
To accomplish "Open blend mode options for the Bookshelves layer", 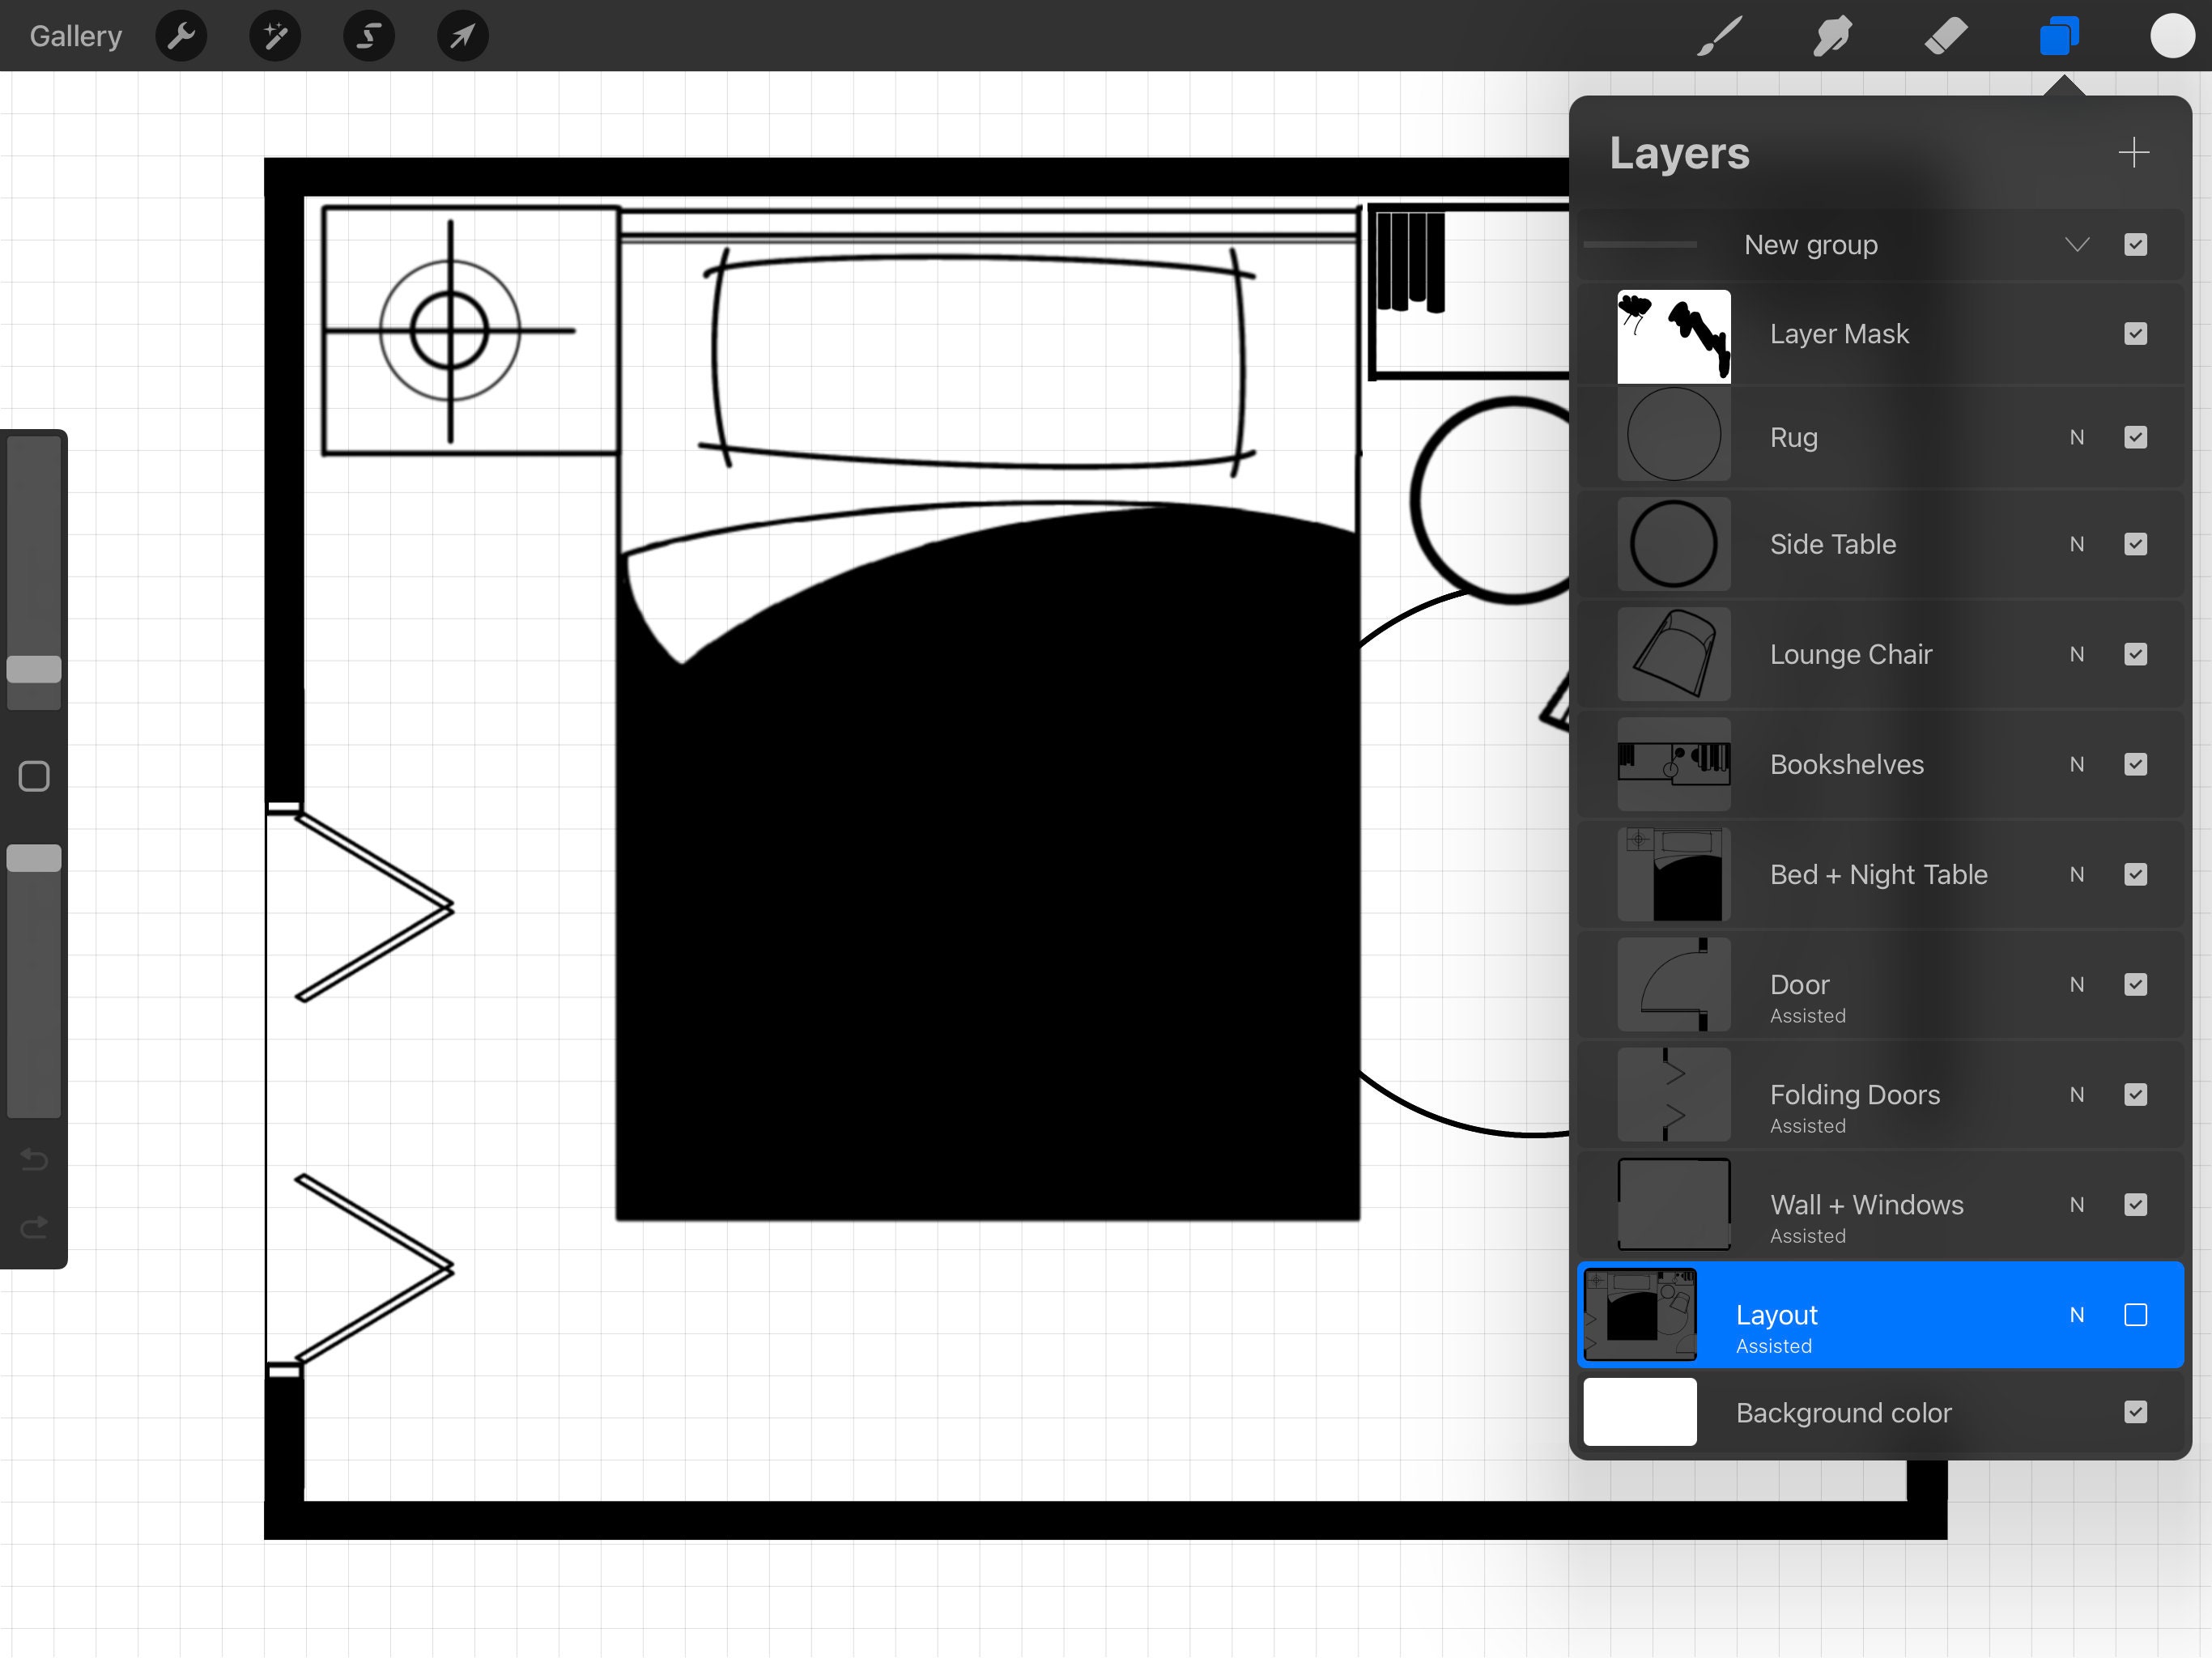I will click(2077, 764).
